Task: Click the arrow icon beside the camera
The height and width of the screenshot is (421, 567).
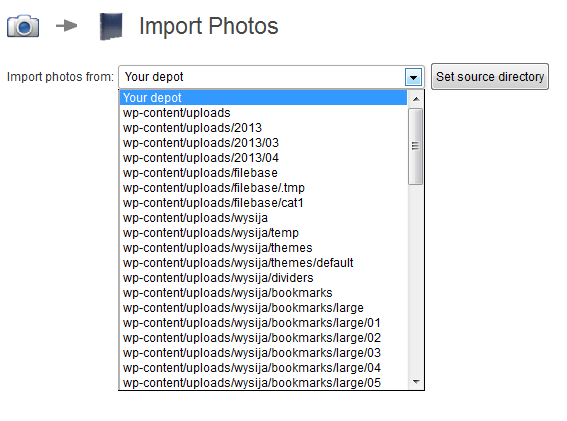Action: (x=67, y=26)
